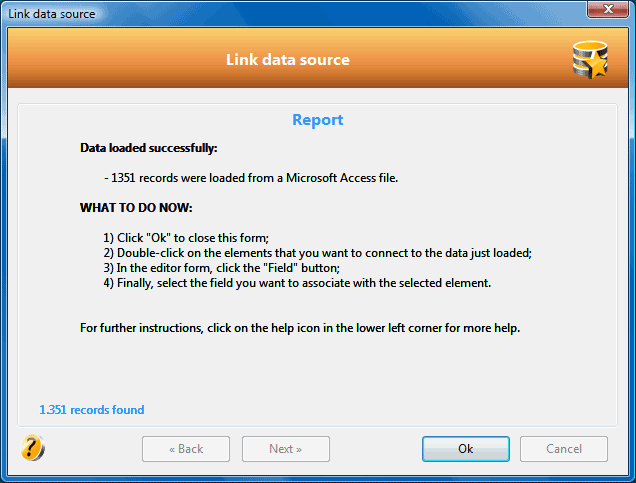Click the Cancel button
Viewport: 636px width, 483px height.
[564, 449]
